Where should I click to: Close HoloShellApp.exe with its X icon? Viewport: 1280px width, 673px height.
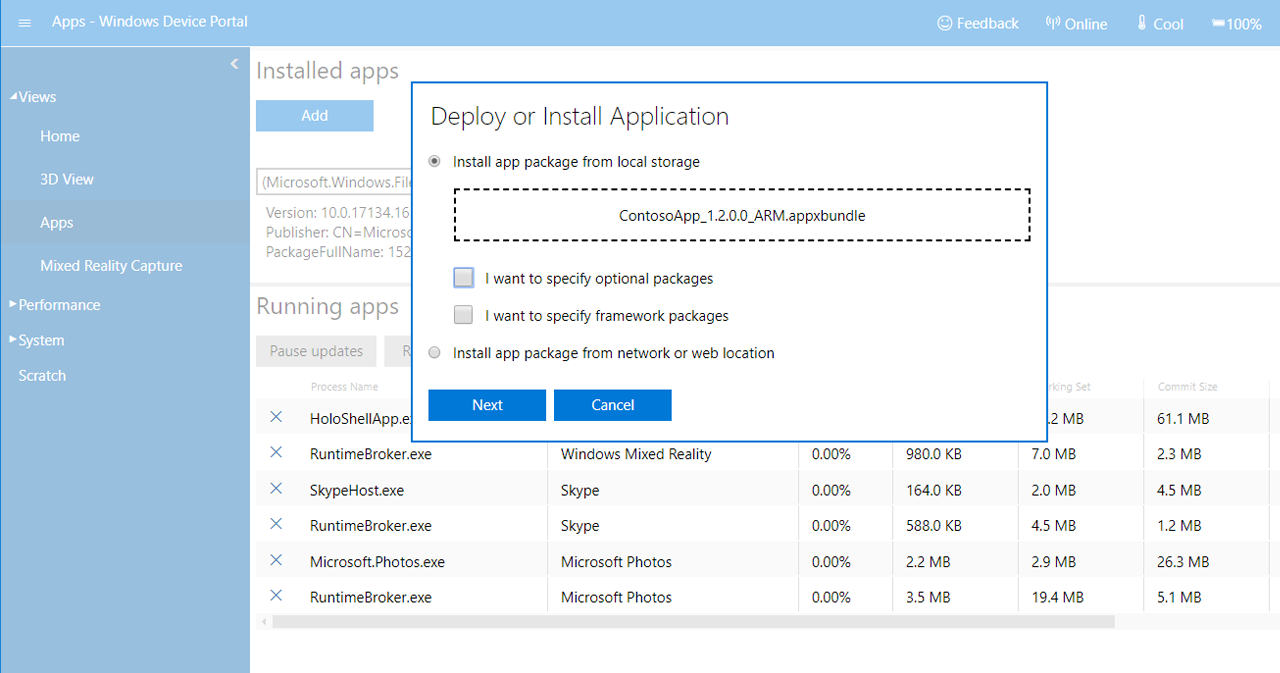point(276,417)
